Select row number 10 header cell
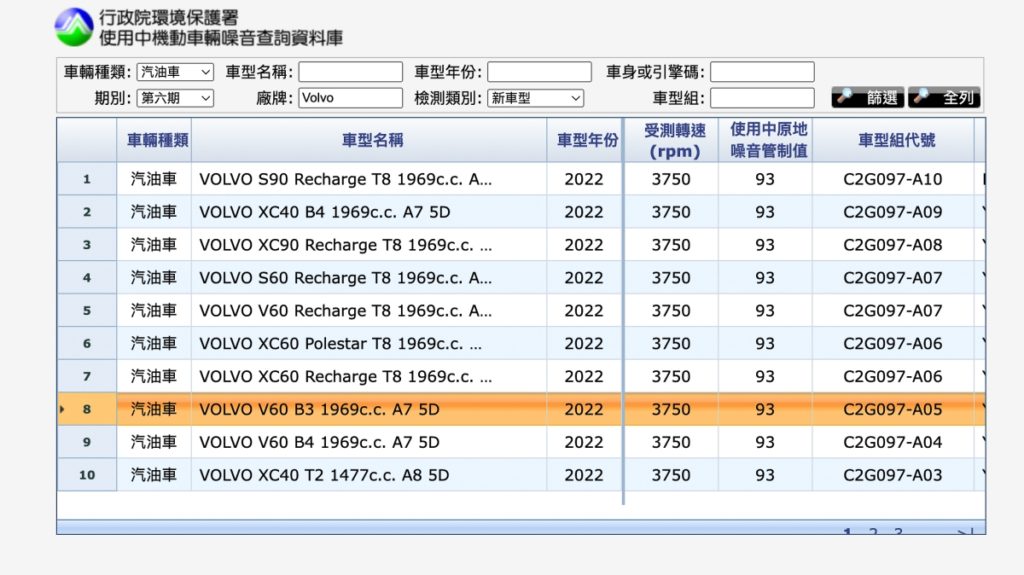 (x=87, y=475)
